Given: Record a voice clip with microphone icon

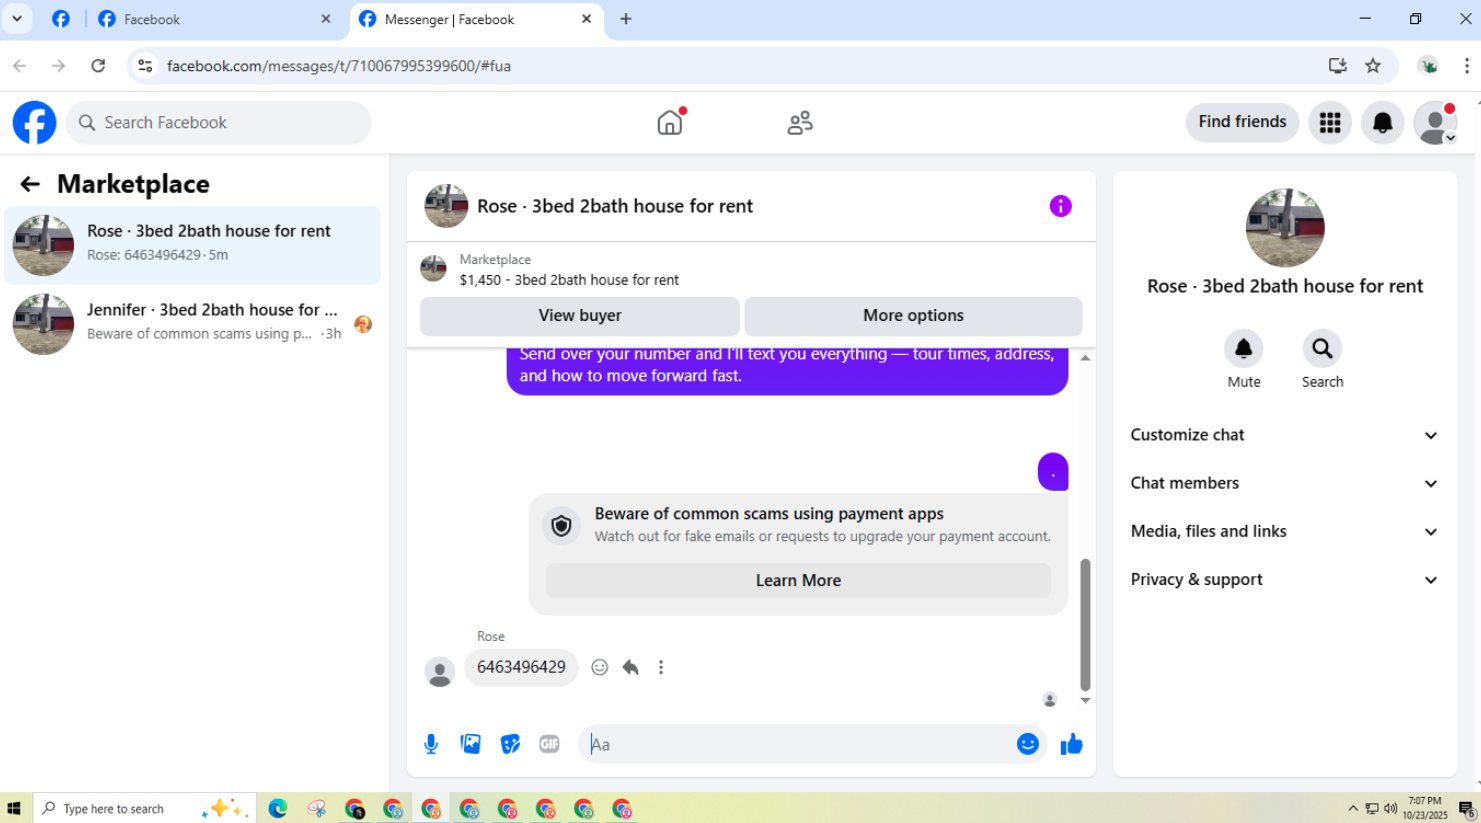Looking at the screenshot, I should 431,744.
